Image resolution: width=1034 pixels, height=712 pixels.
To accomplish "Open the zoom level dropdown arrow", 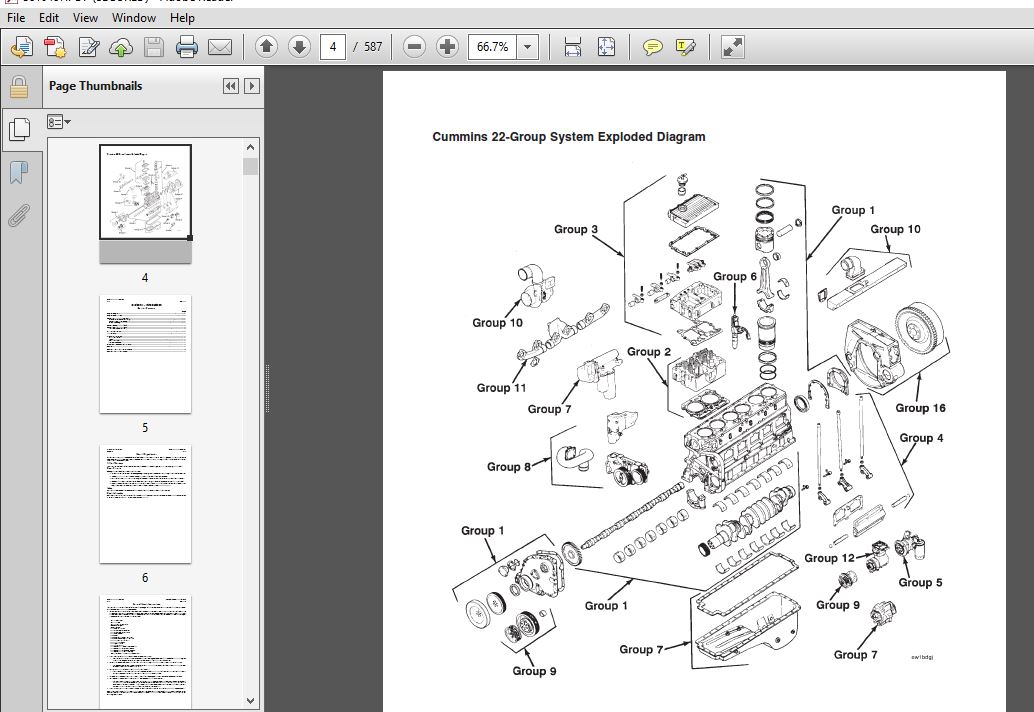I will (x=527, y=47).
